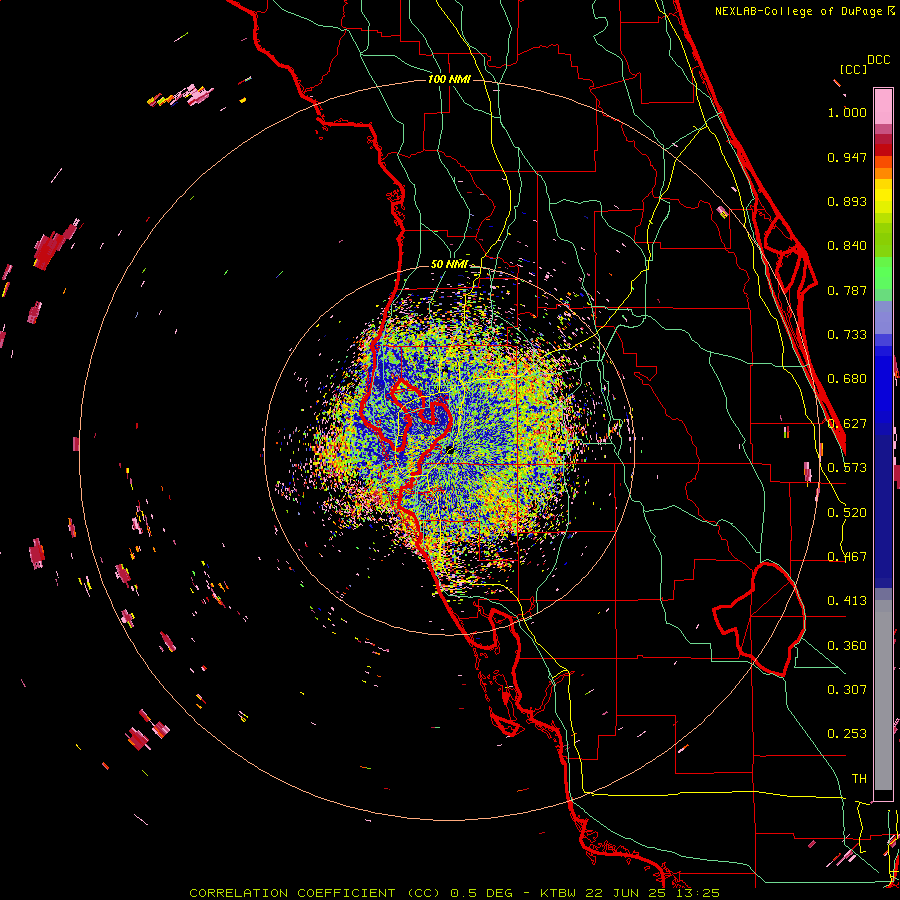Click the 0.520 scale value

coord(847,513)
